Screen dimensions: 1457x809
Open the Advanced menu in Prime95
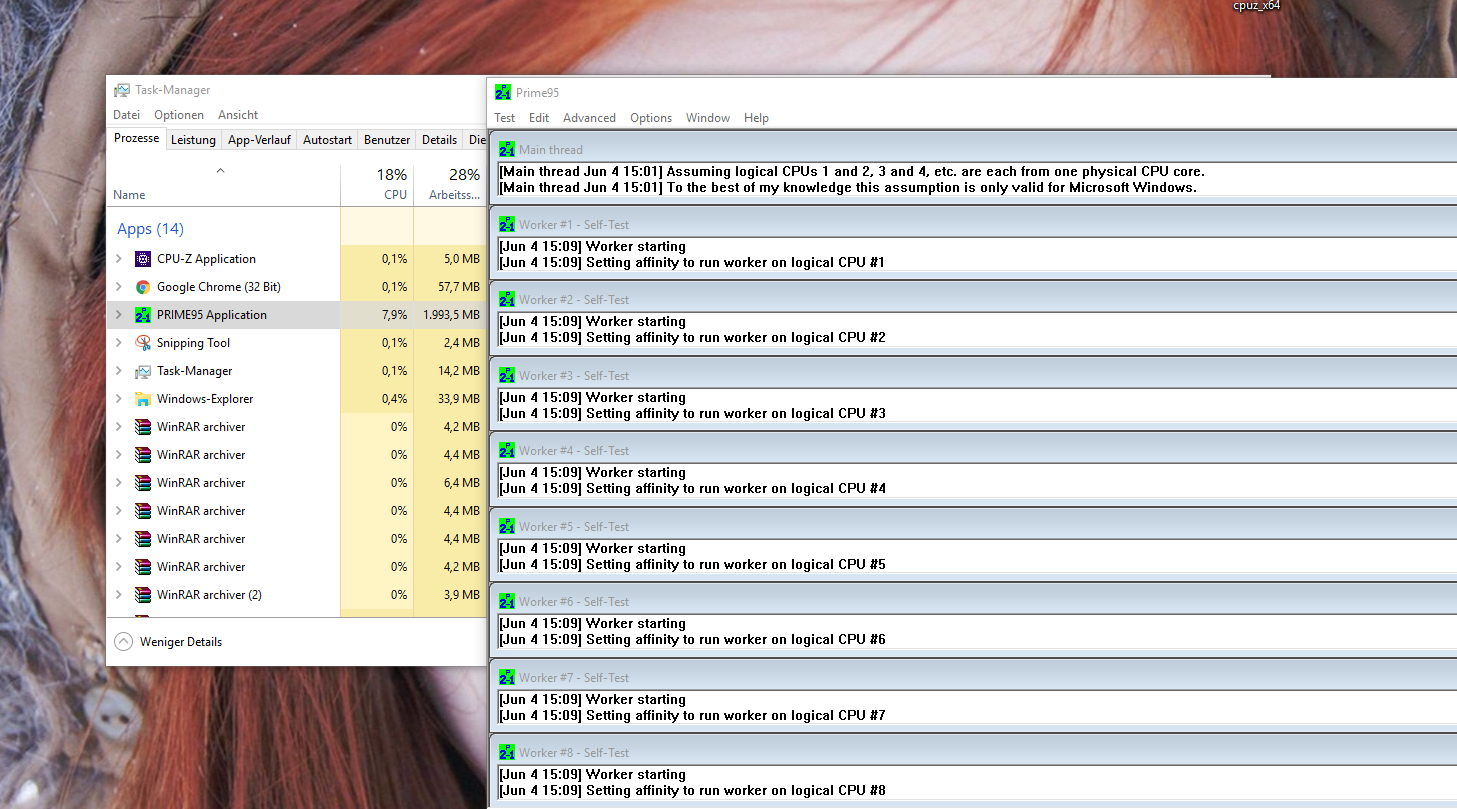[x=589, y=118]
